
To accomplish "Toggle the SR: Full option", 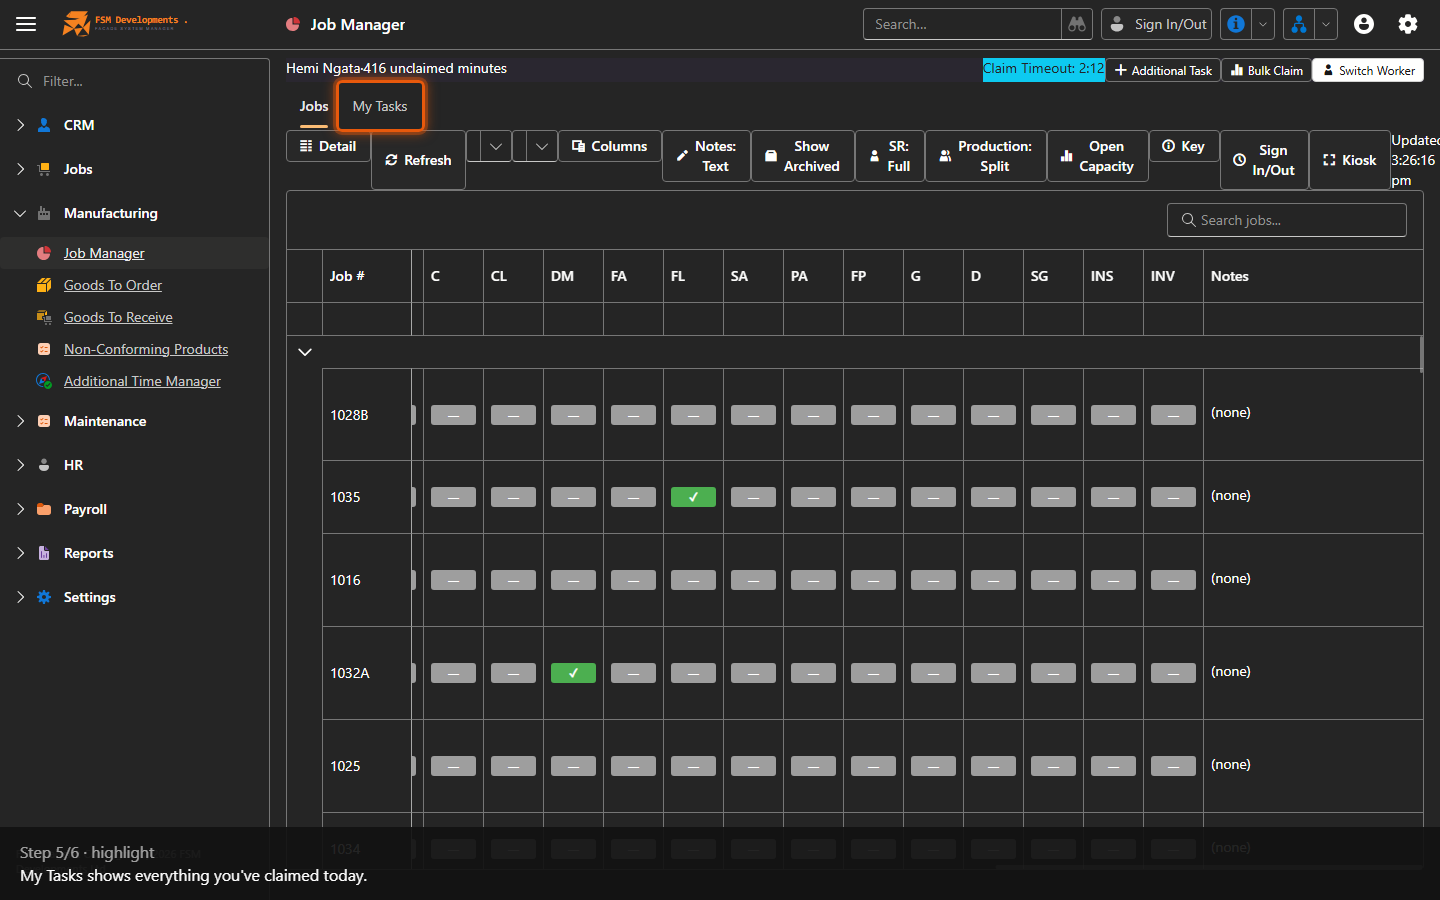I will point(890,156).
